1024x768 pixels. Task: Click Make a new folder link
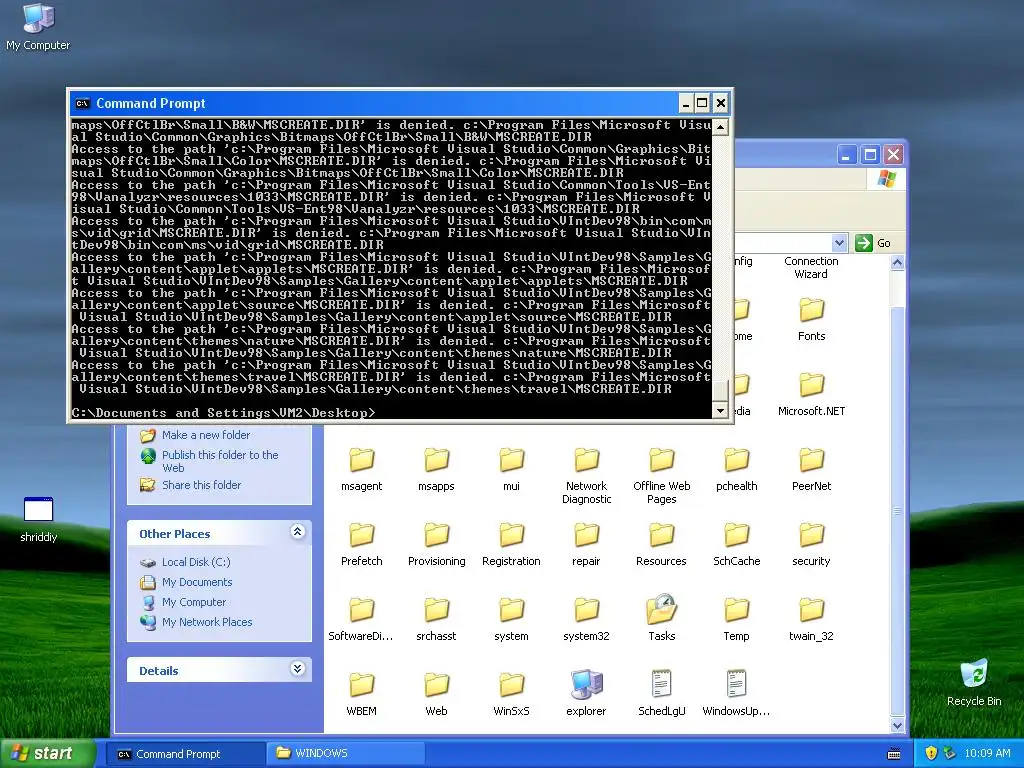206,435
